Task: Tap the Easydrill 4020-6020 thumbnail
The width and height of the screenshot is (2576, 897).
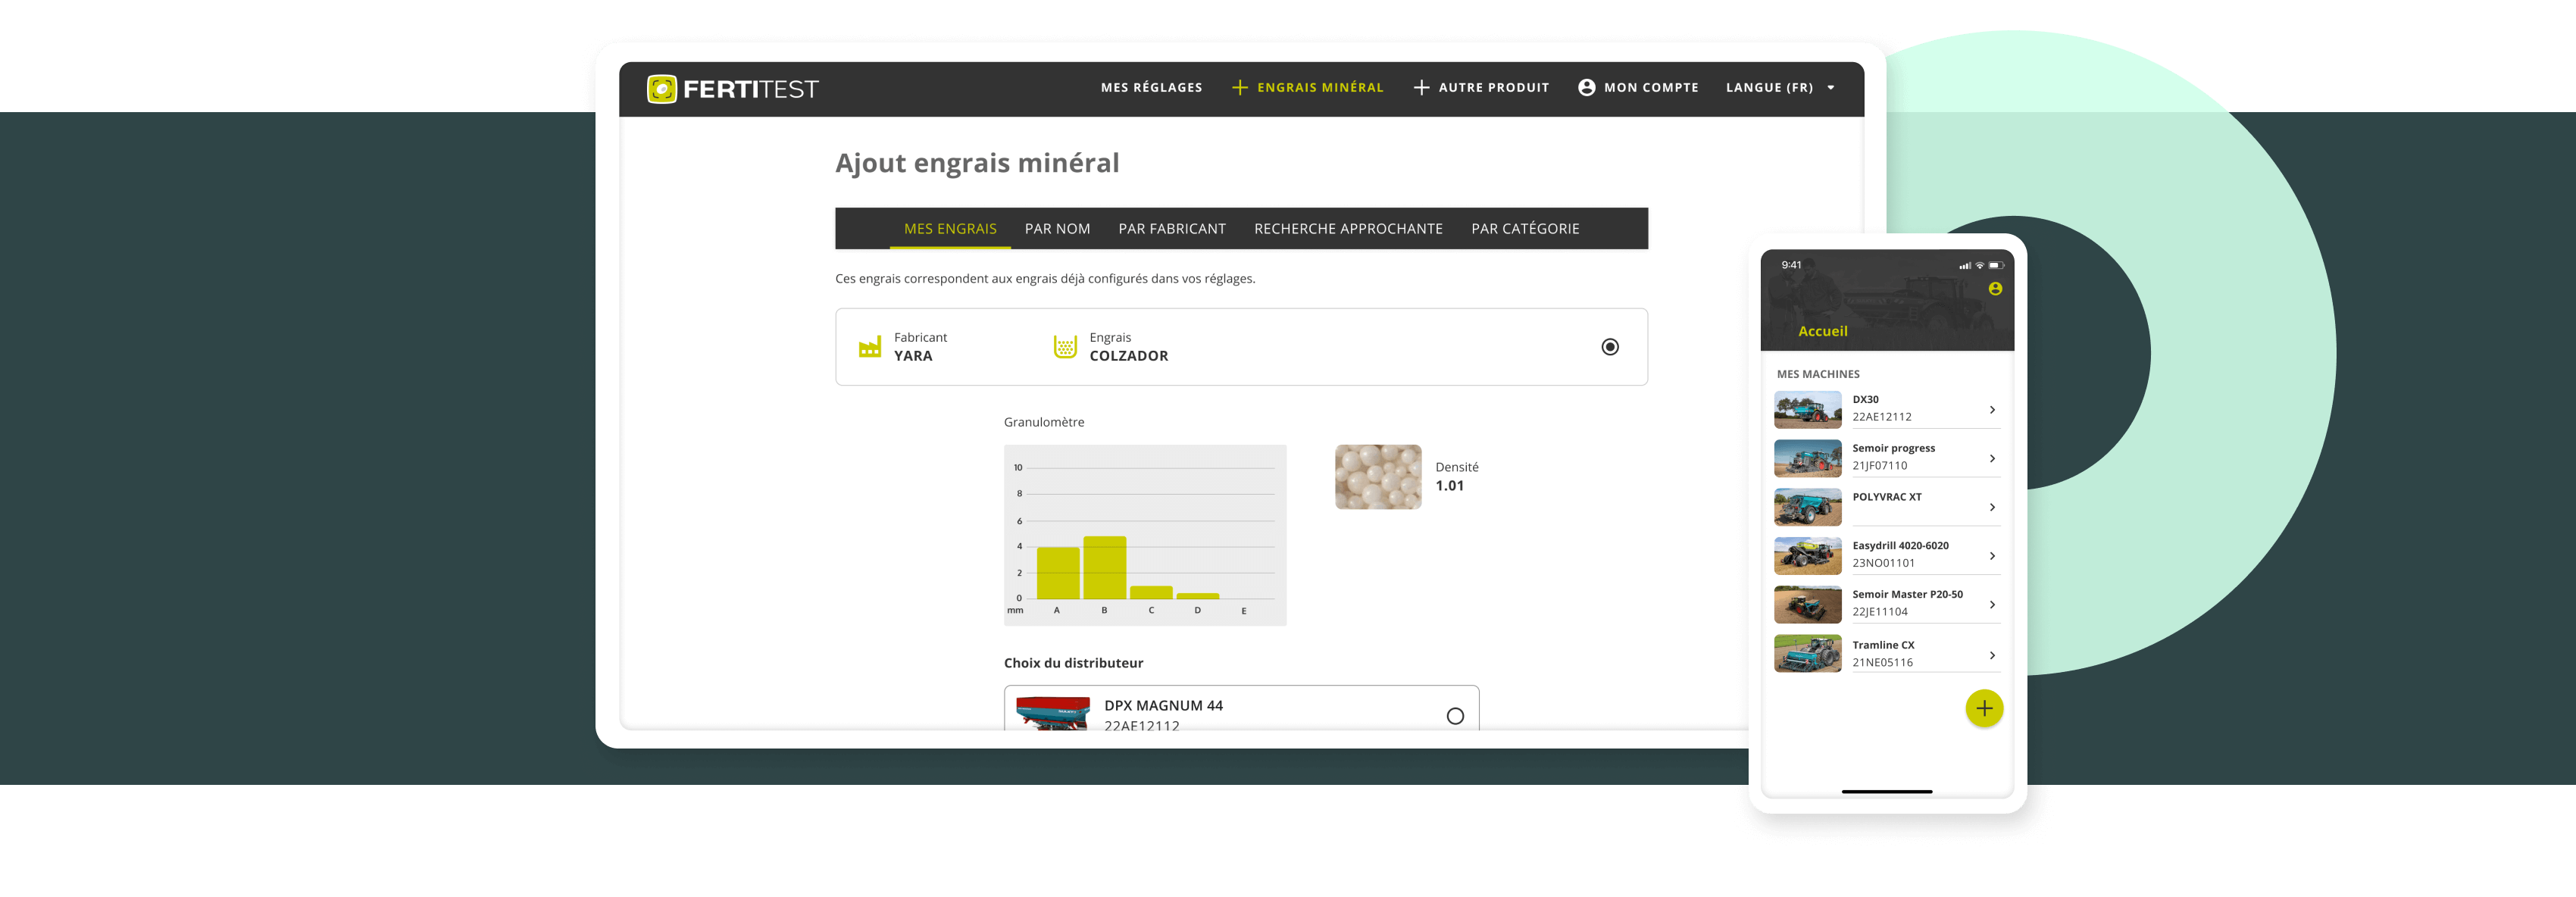Action: (1807, 556)
